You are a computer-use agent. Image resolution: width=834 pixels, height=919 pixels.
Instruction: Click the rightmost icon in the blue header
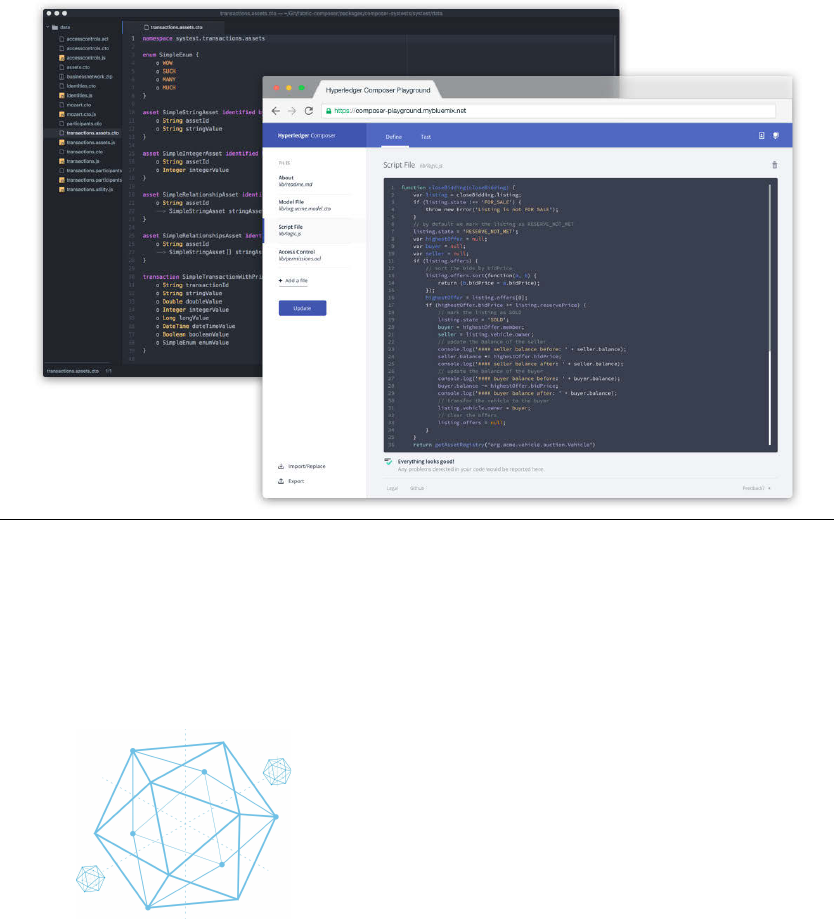[775, 135]
